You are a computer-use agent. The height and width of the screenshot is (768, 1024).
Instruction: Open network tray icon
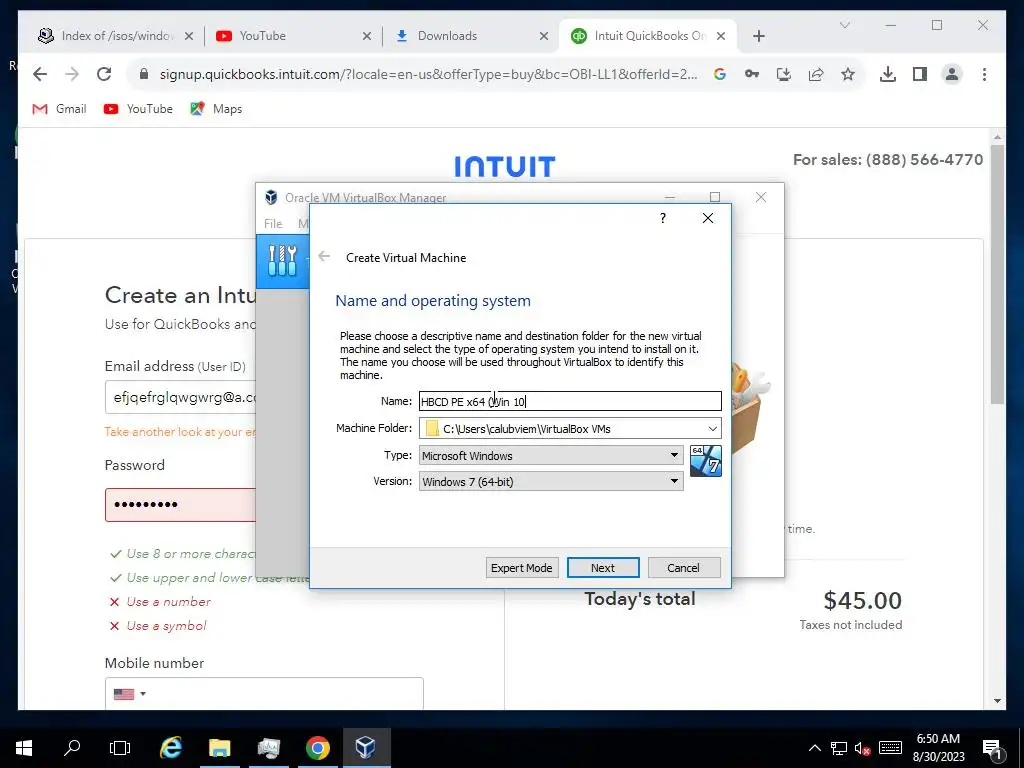click(839, 748)
